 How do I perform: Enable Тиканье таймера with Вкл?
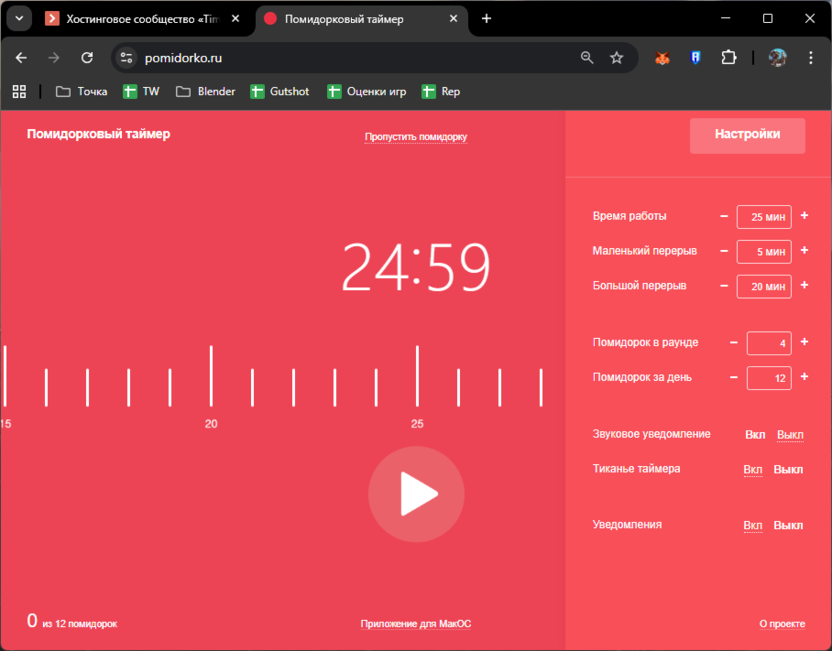click(x=752, y=470)
